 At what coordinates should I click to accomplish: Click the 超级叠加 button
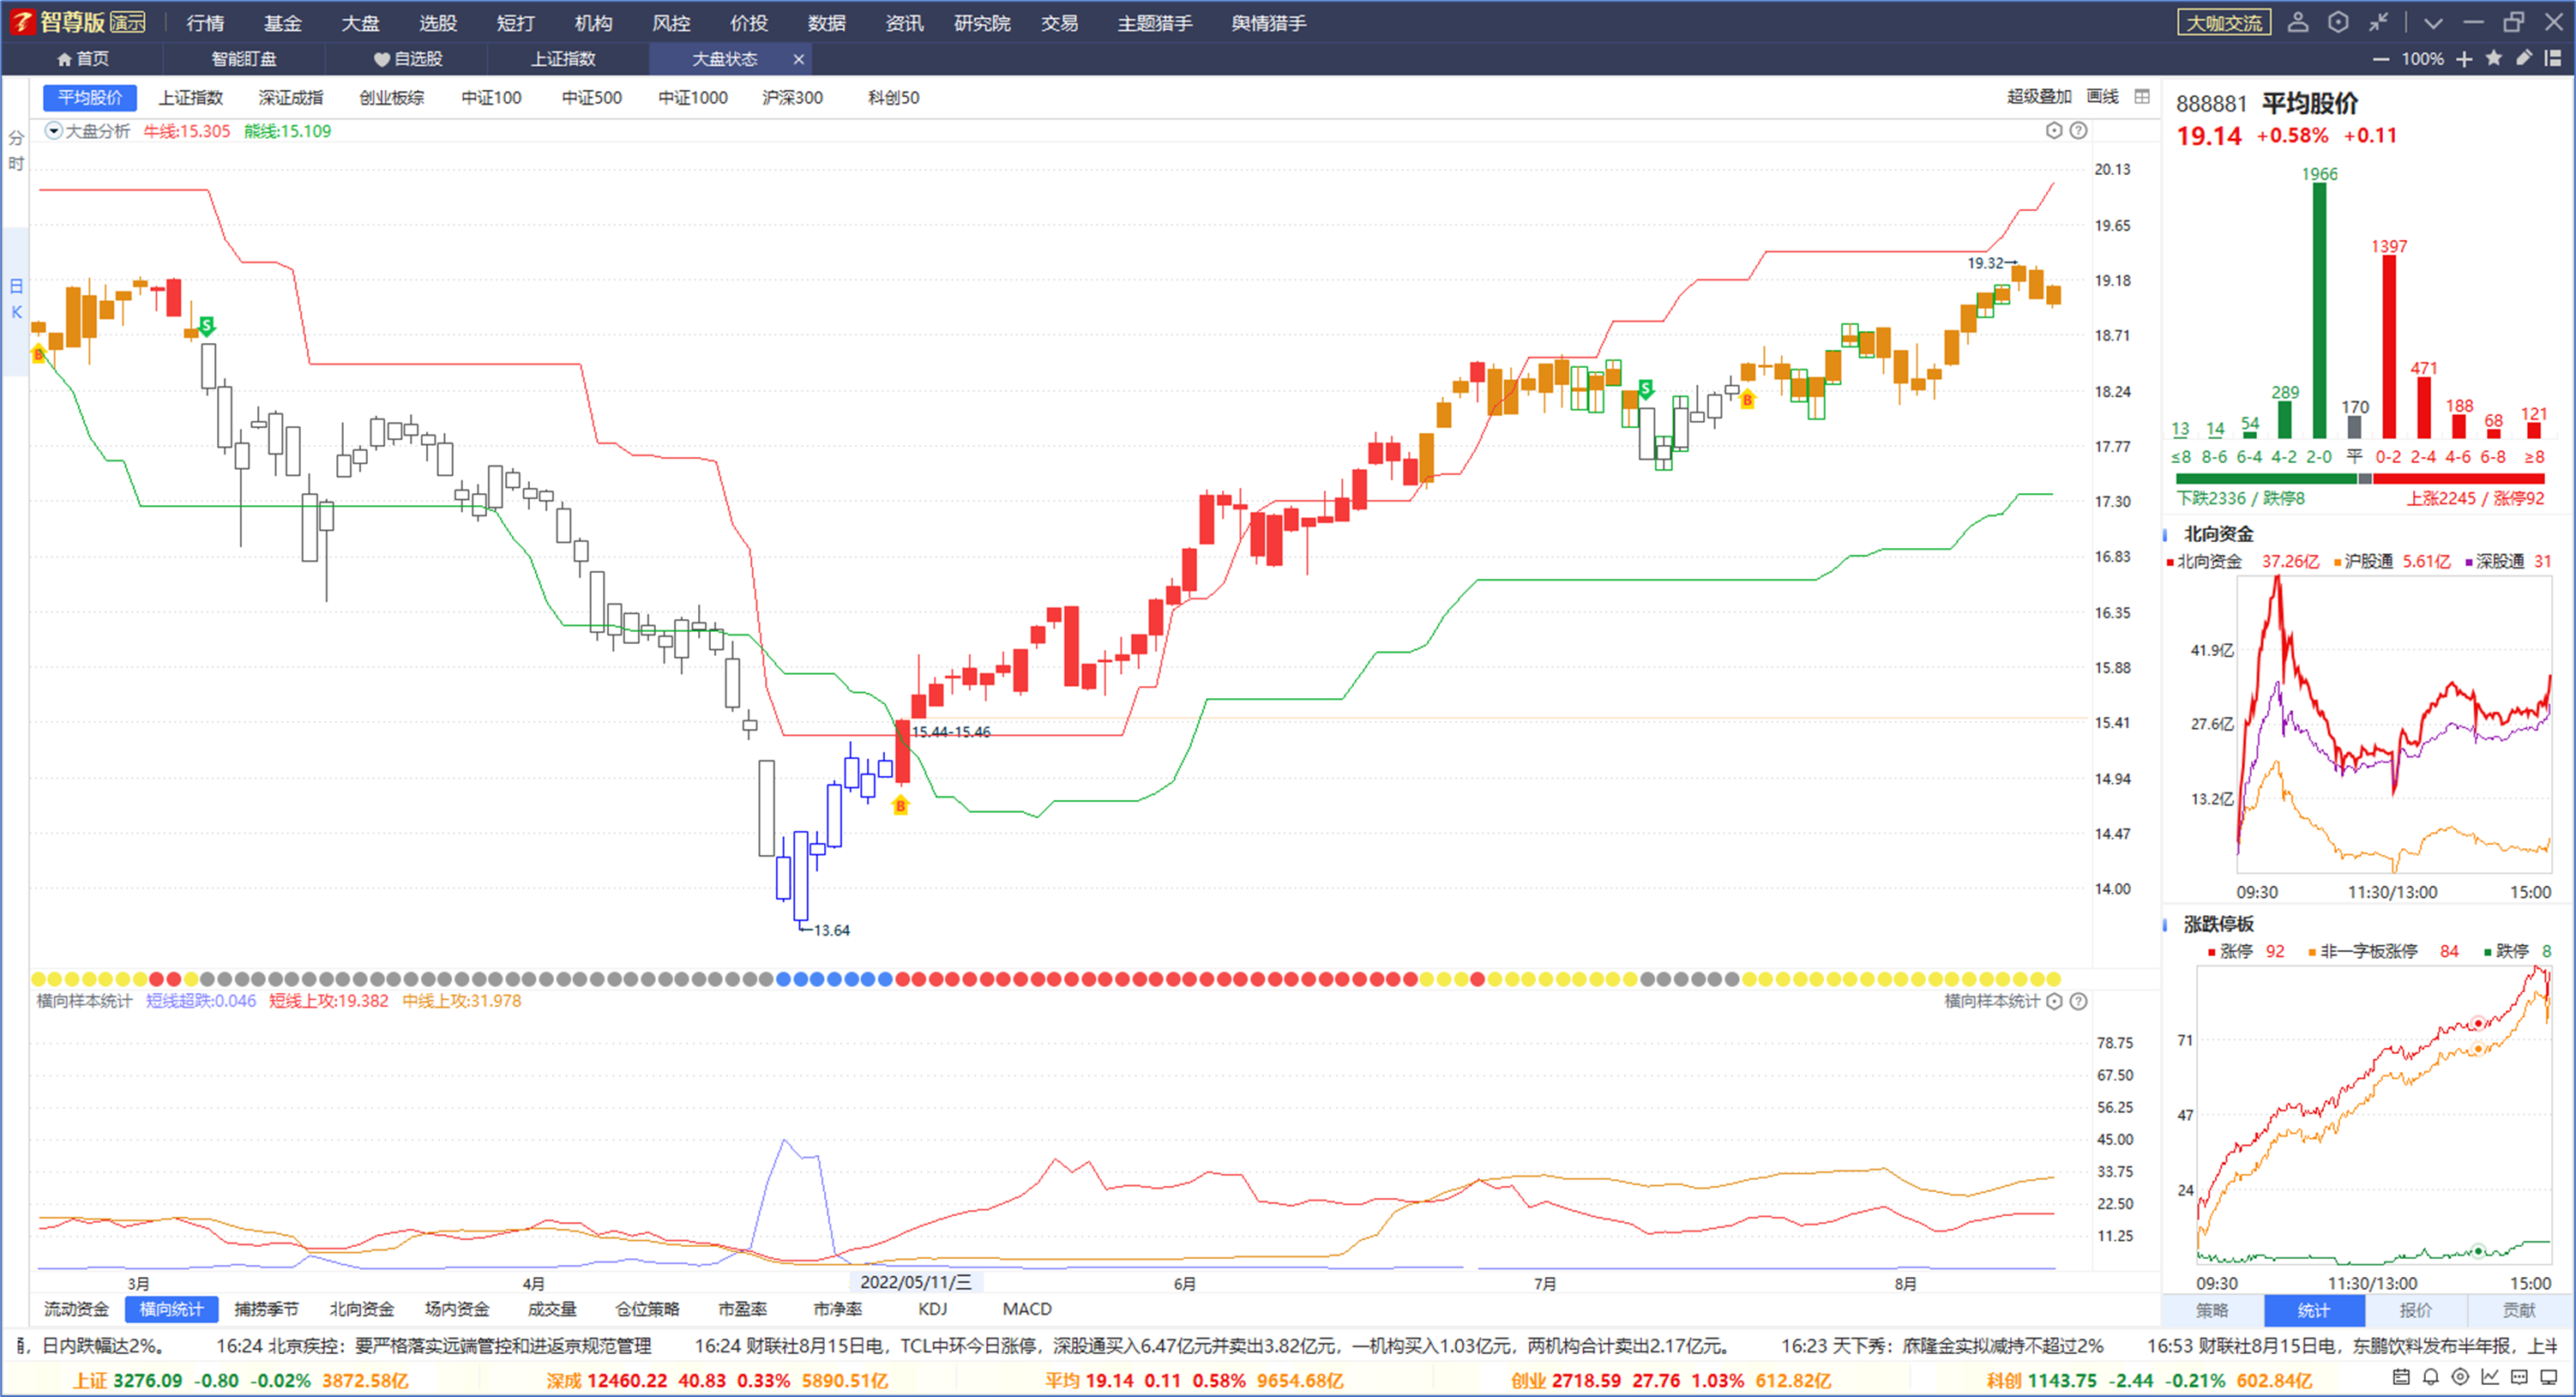[2039, 96]
